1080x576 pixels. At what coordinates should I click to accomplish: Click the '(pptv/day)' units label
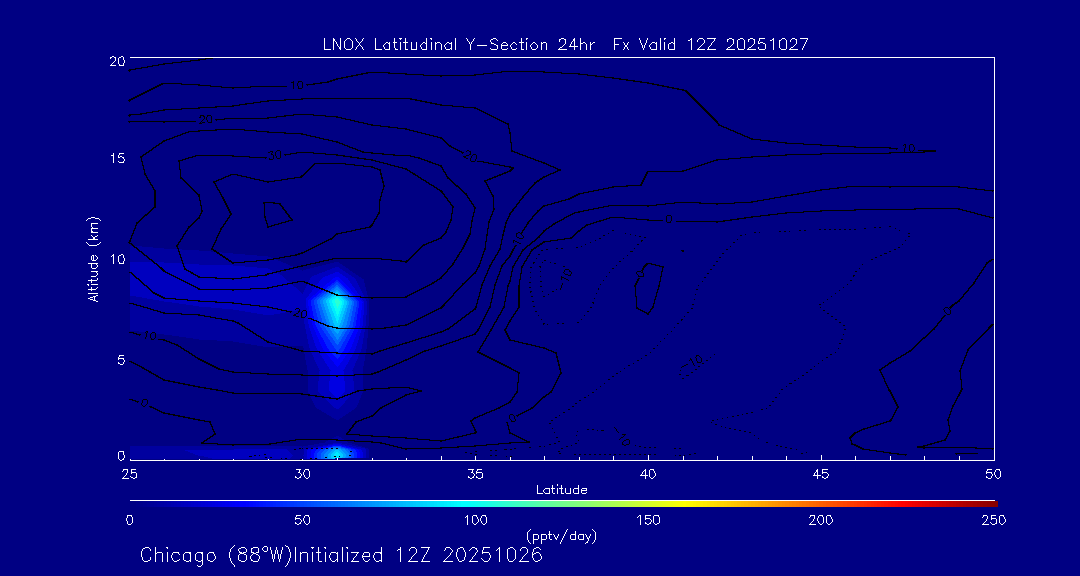click(x=561, y=535)
